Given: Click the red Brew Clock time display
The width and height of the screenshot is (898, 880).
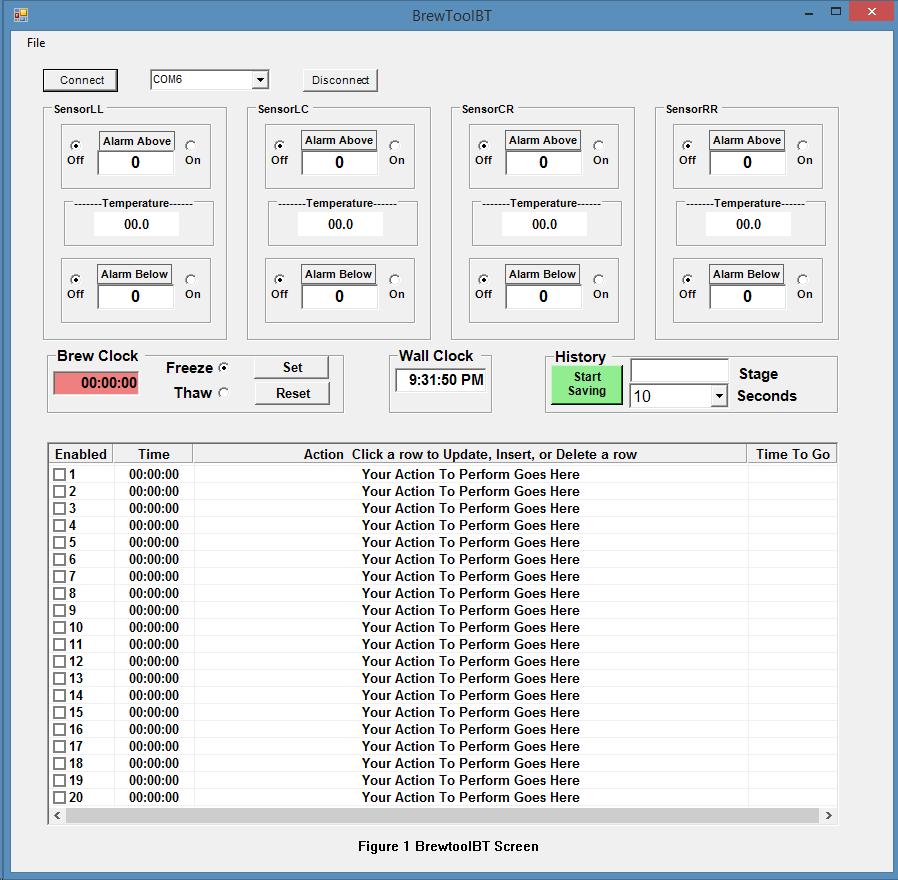Looking at the screenshot, I should [x=97, y=383].
